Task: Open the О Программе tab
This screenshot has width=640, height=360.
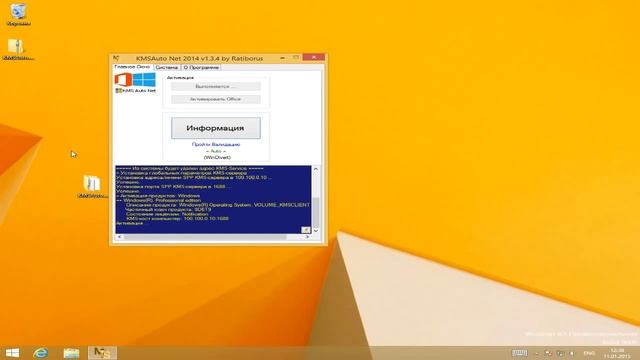Action: coord(201,67)
